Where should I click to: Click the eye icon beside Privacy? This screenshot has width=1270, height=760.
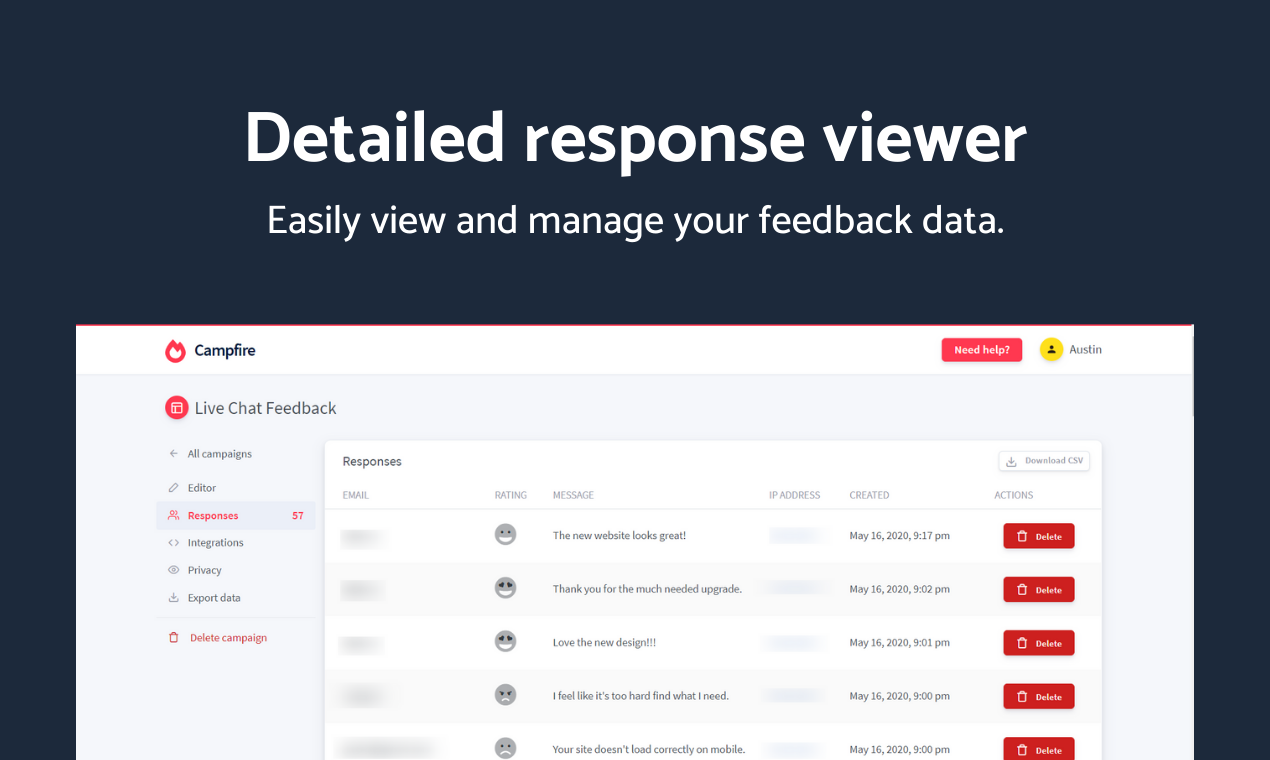point(174,570)
